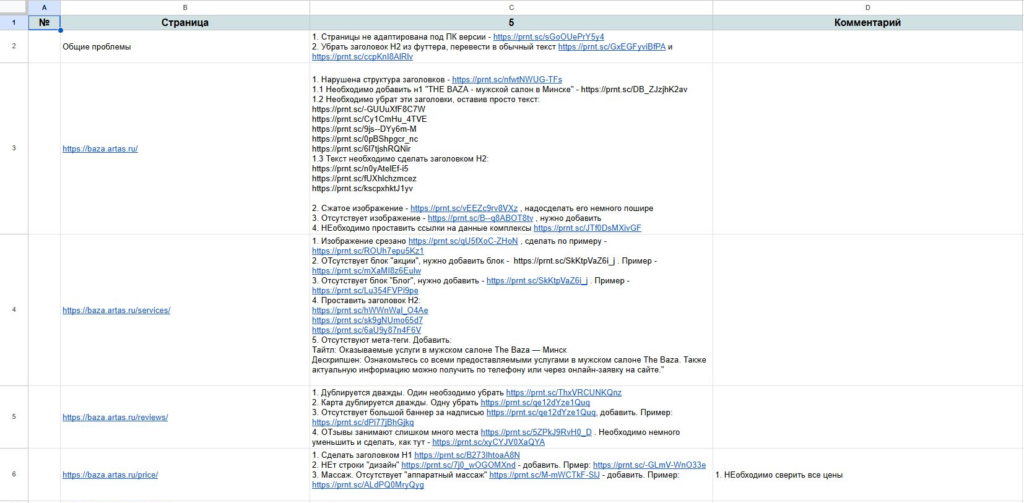Click the text 'Дублируется дважды. Один необзодимо убрать'

pyautogui.click(x=412, y=393)
